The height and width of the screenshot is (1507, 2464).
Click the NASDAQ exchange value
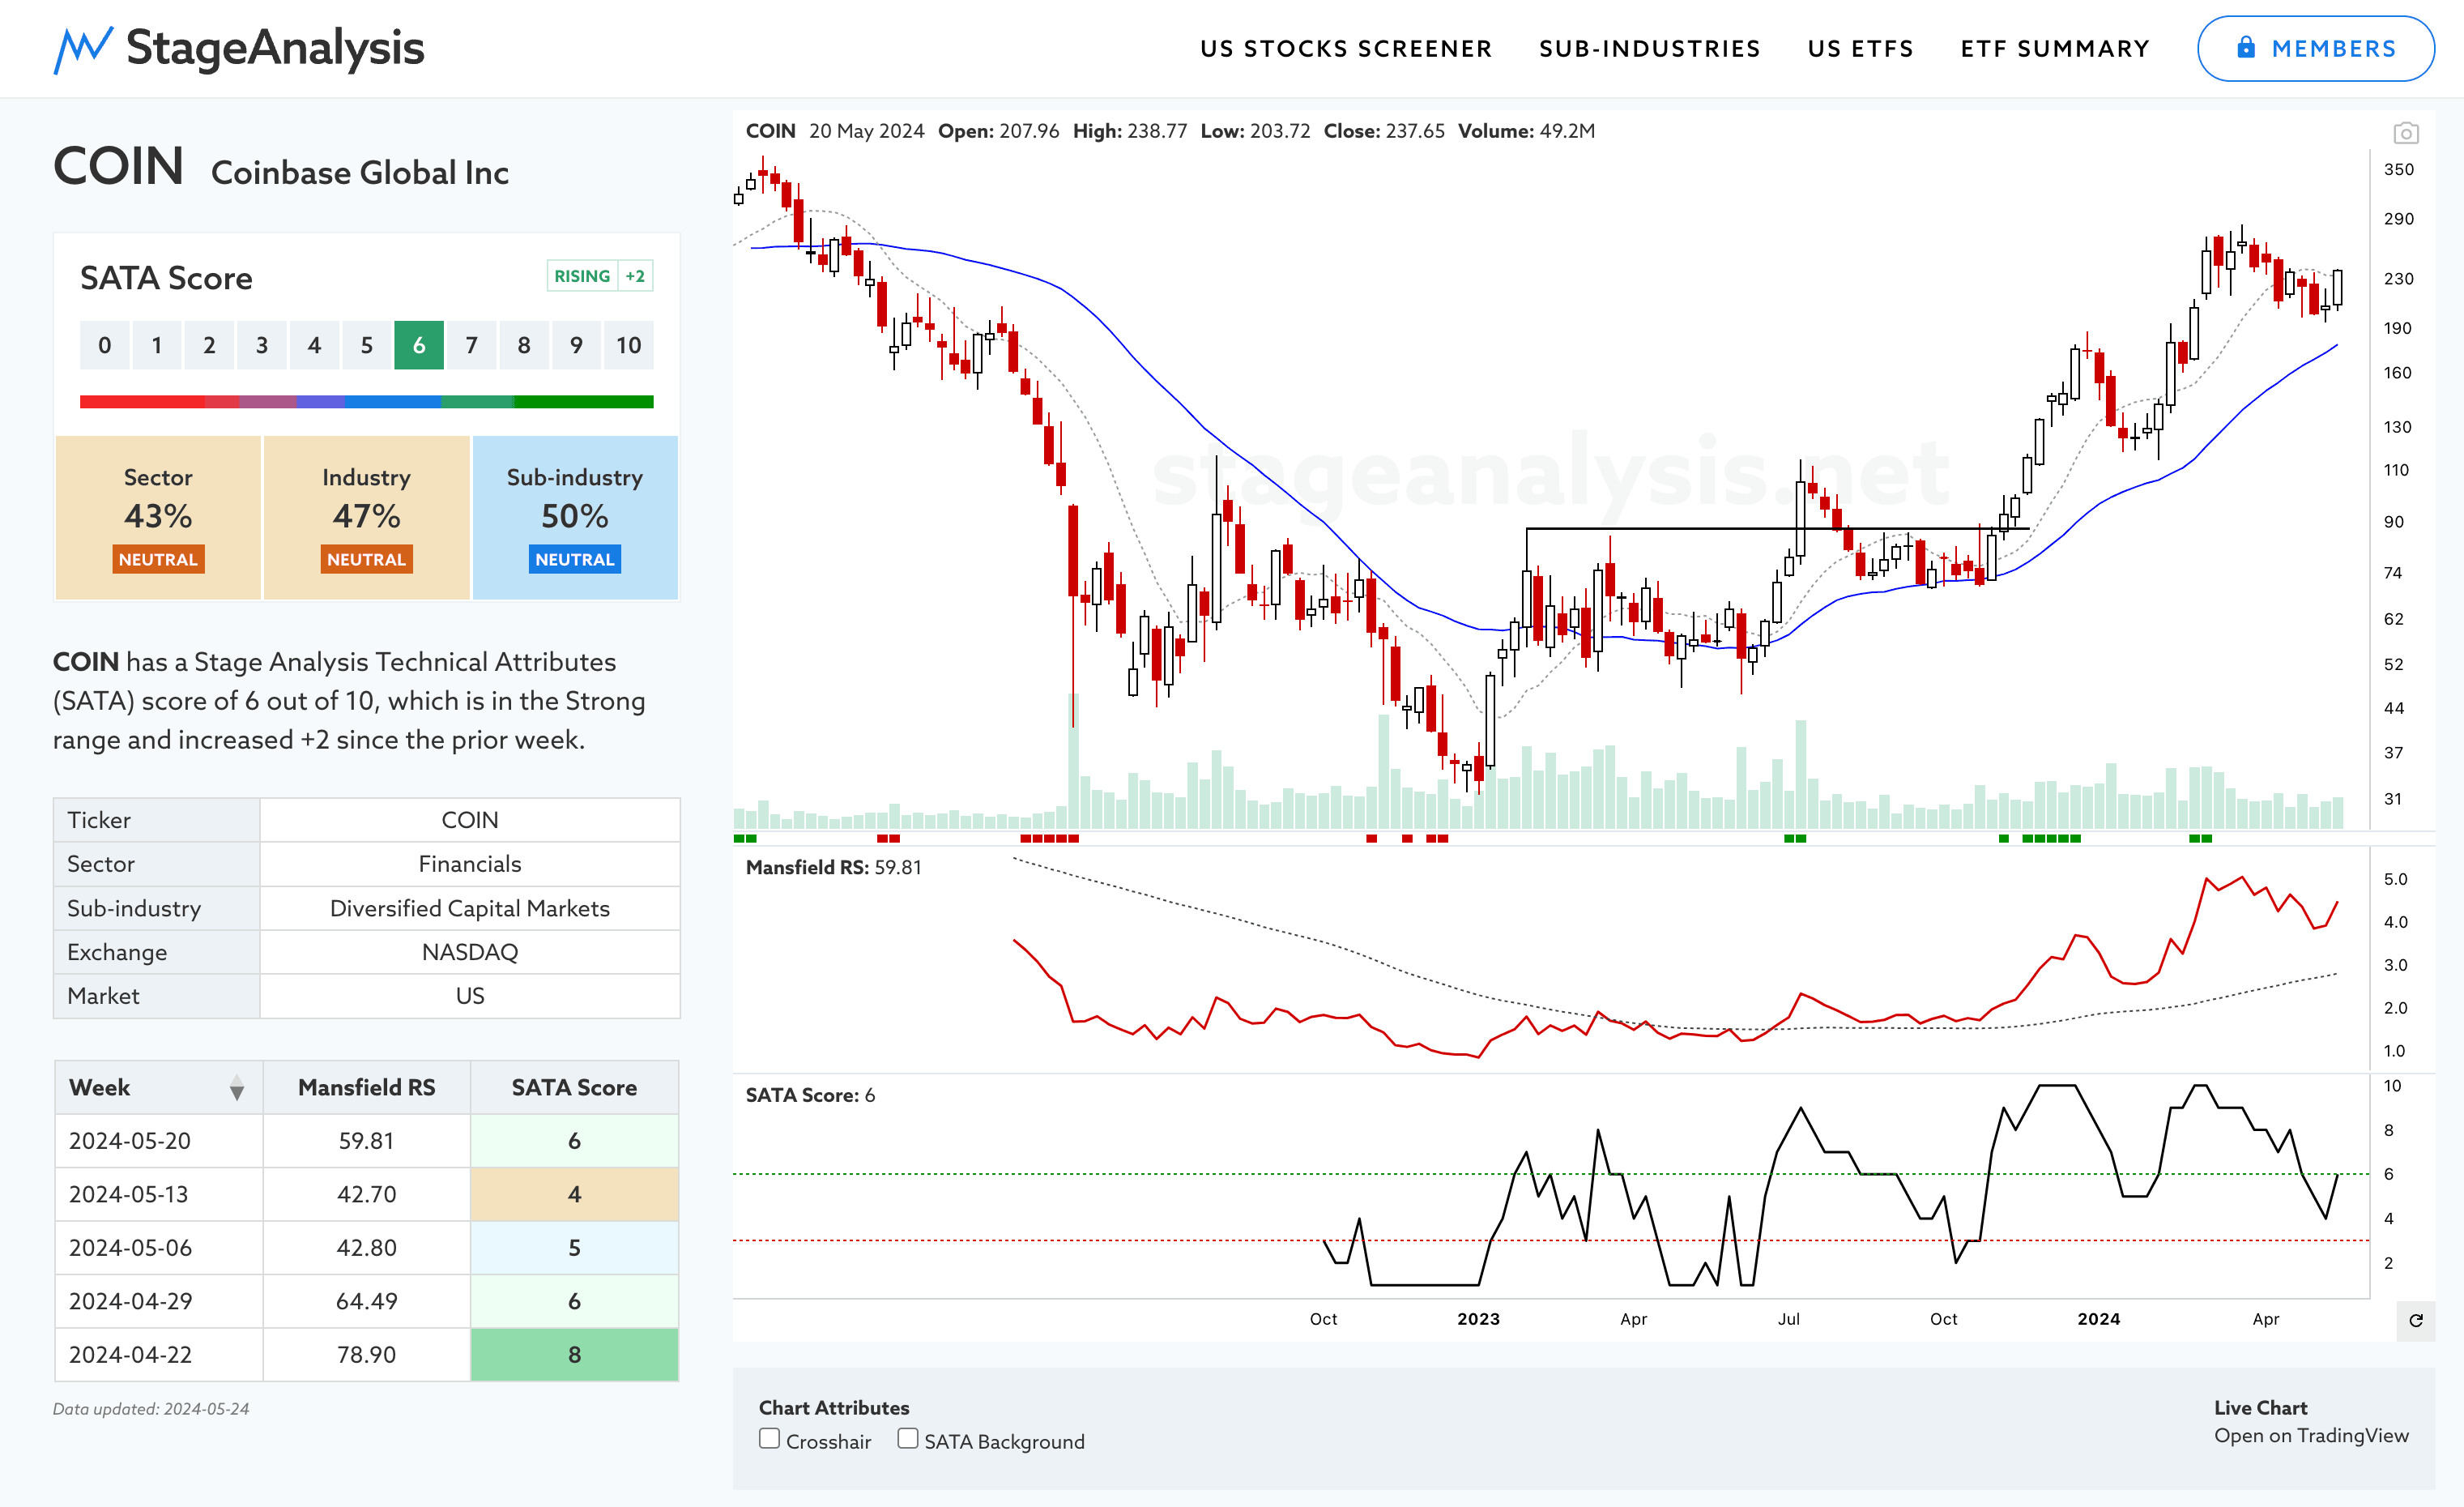click(x=469, y=952)
